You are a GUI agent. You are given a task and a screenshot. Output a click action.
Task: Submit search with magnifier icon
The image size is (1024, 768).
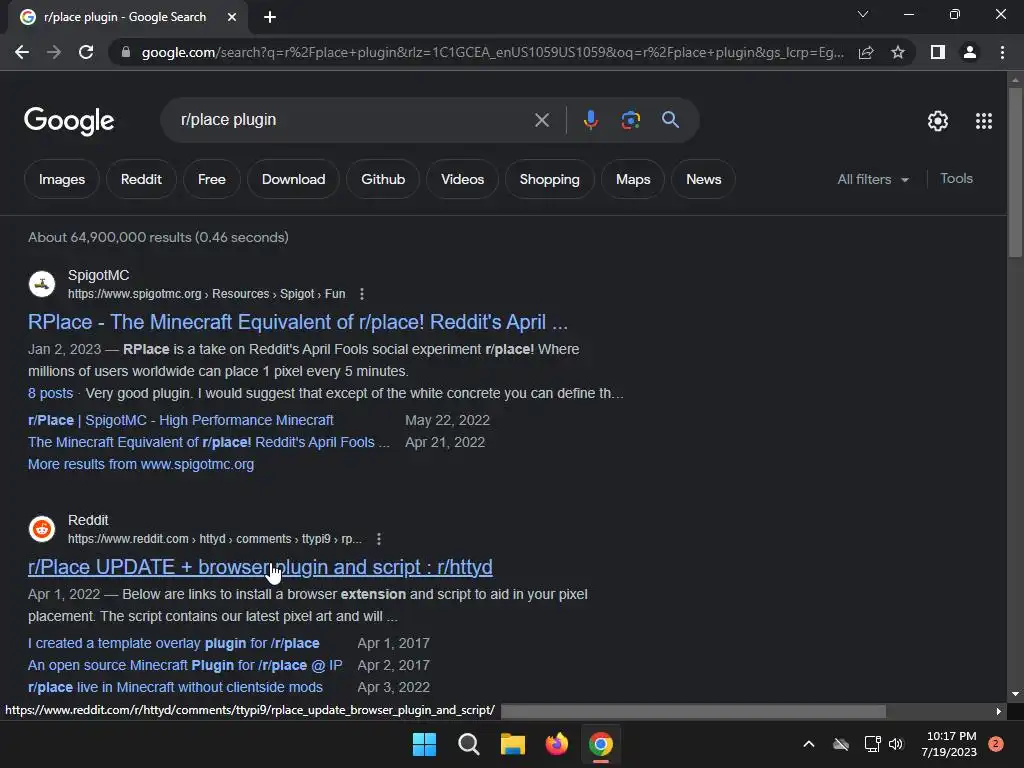point(670,120)
